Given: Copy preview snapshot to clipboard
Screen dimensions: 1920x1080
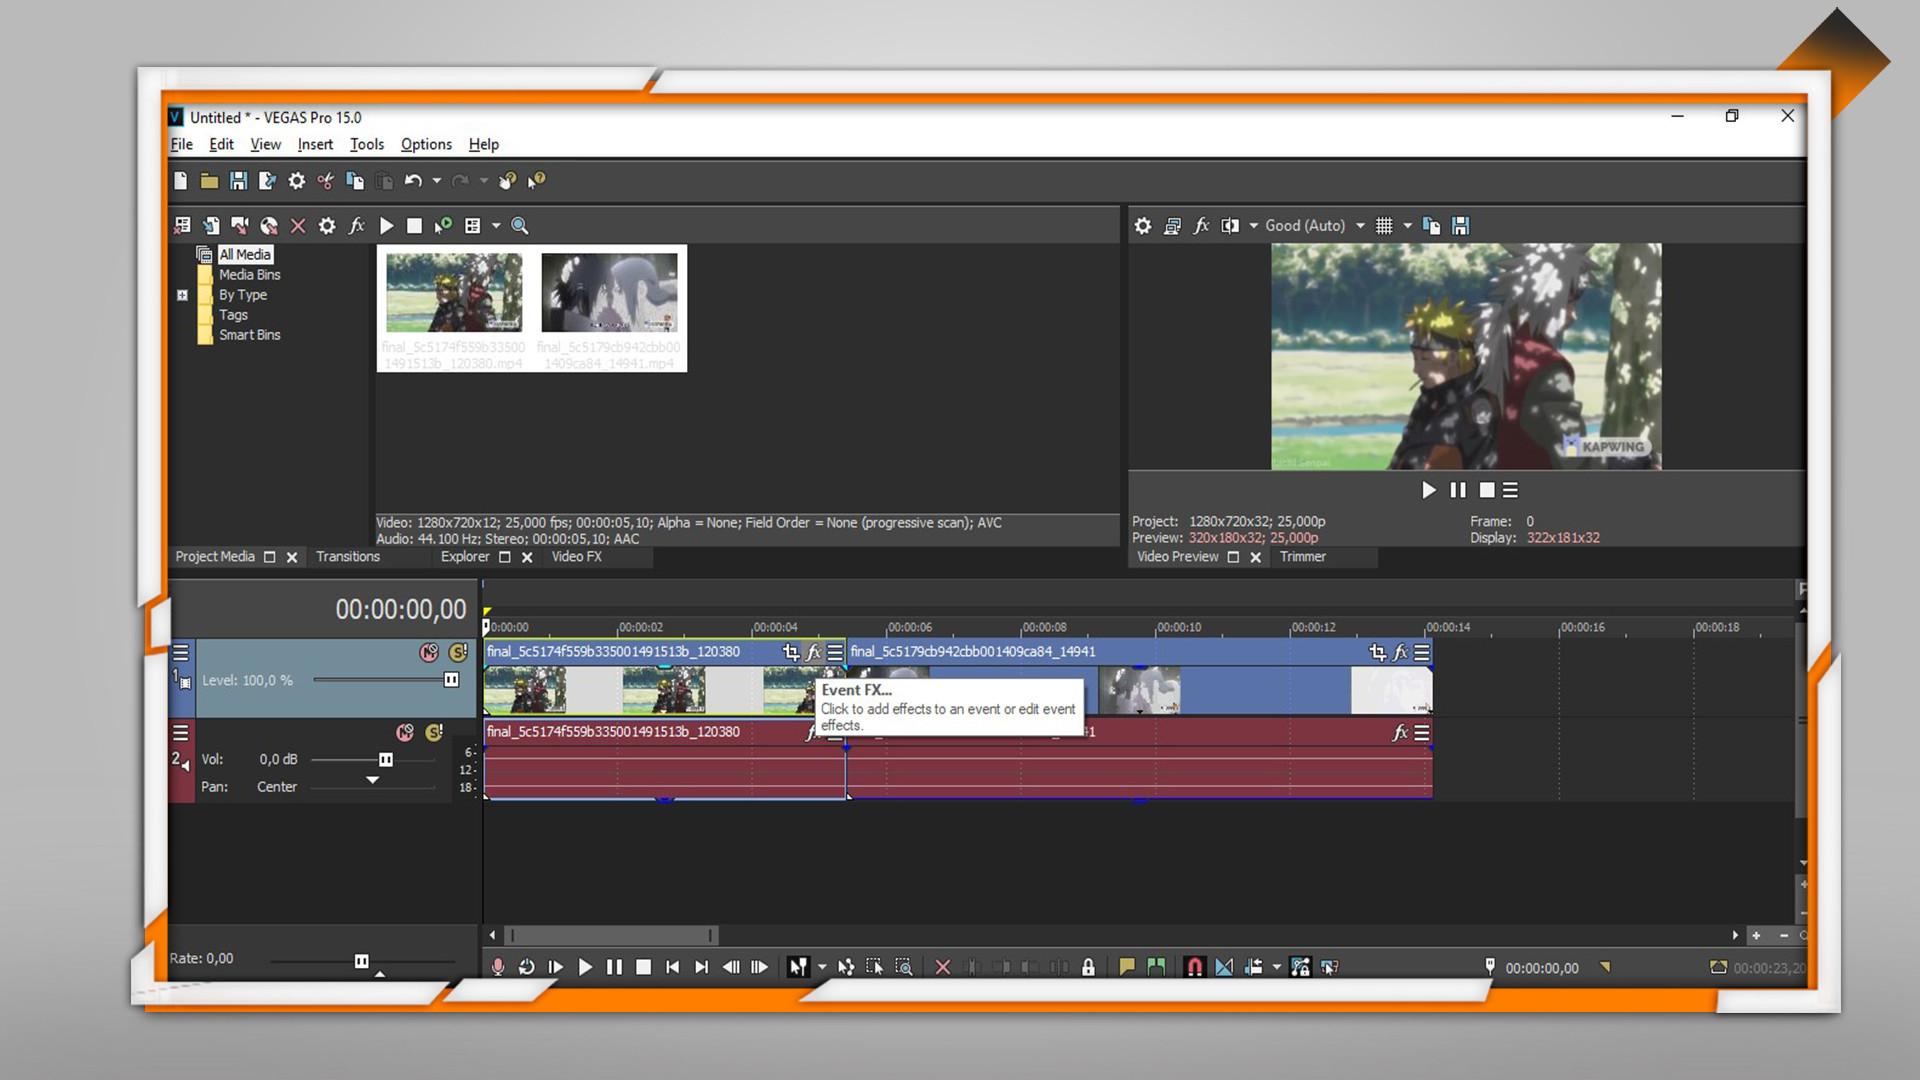Looking at the screenshot, I should pyautogui.click(x=1431, y=226).
